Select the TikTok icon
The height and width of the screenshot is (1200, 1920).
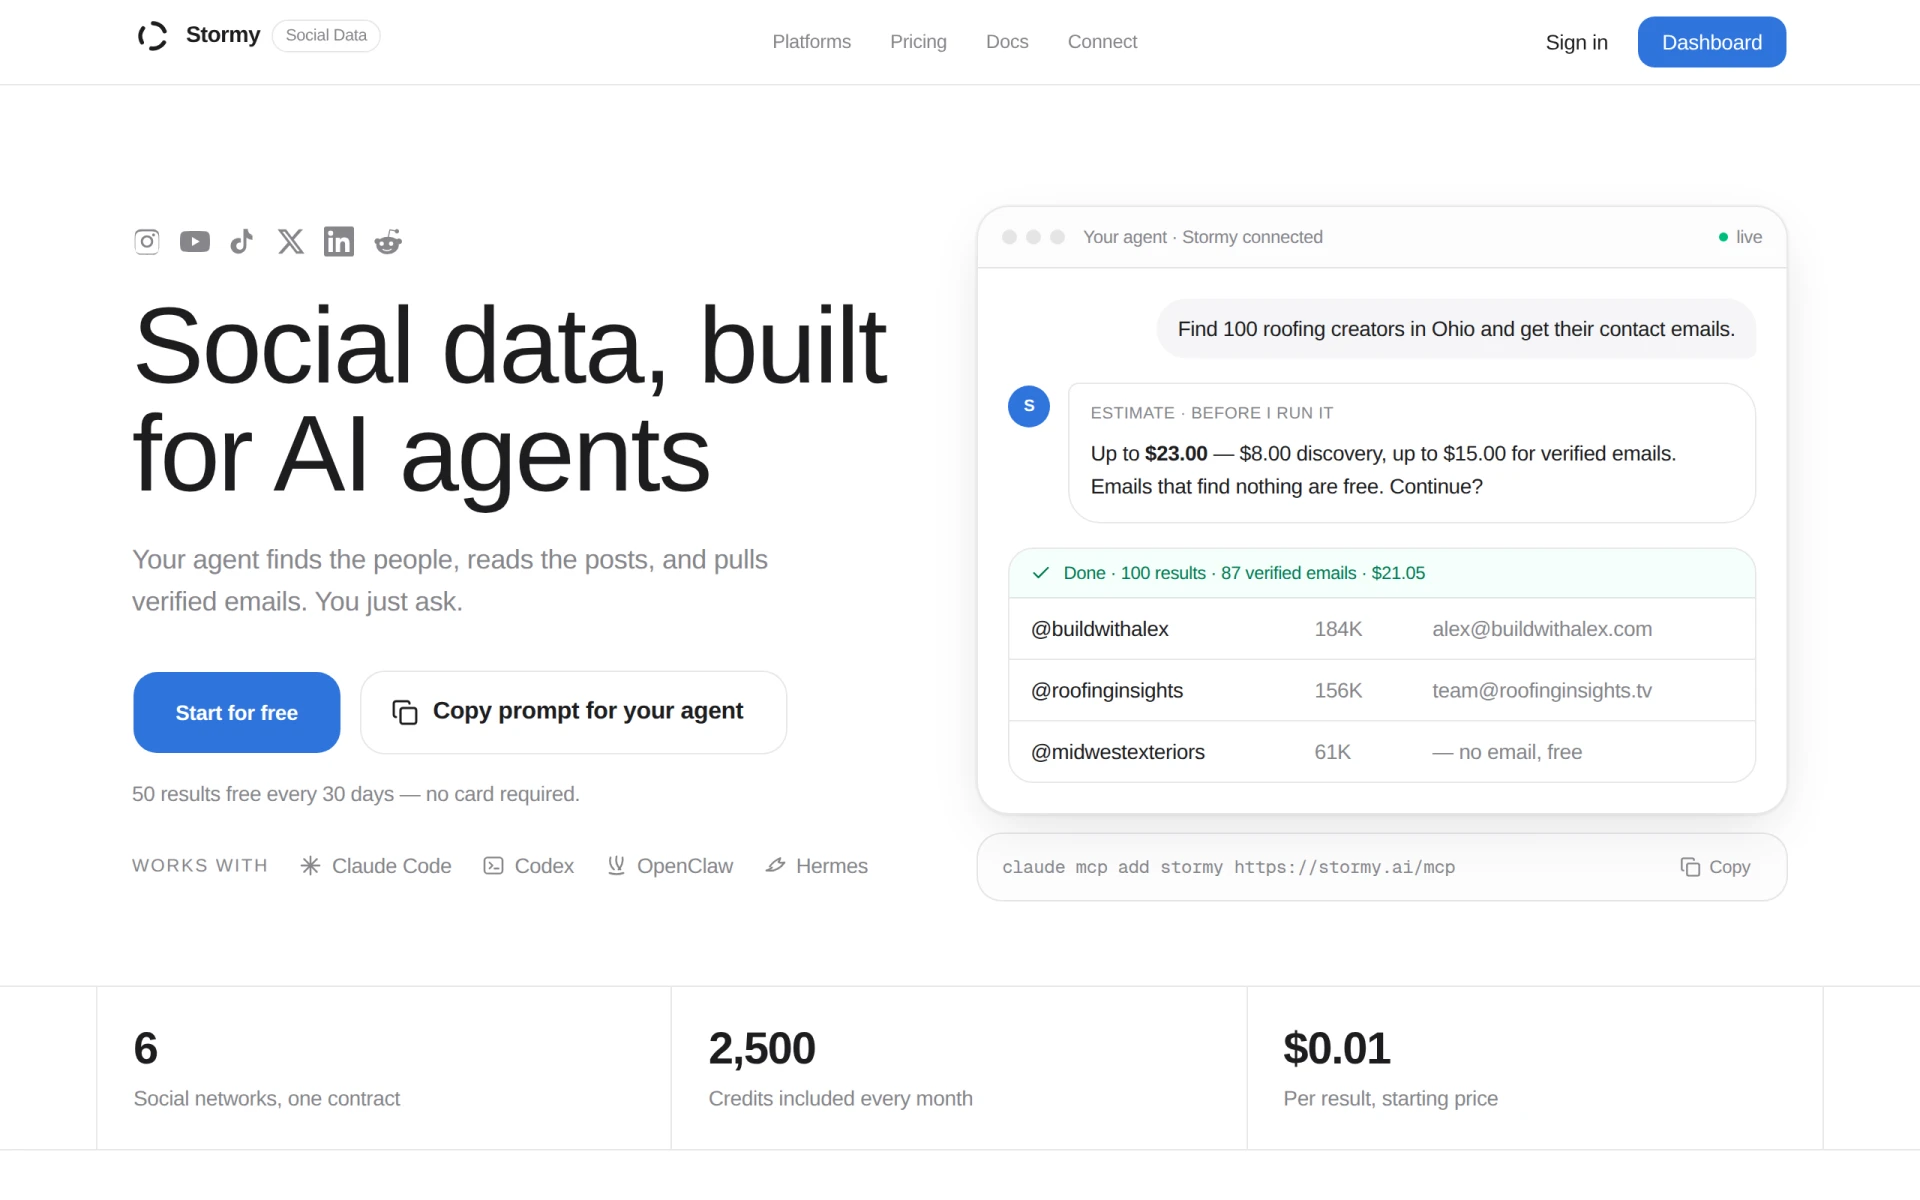pos(242,241)
